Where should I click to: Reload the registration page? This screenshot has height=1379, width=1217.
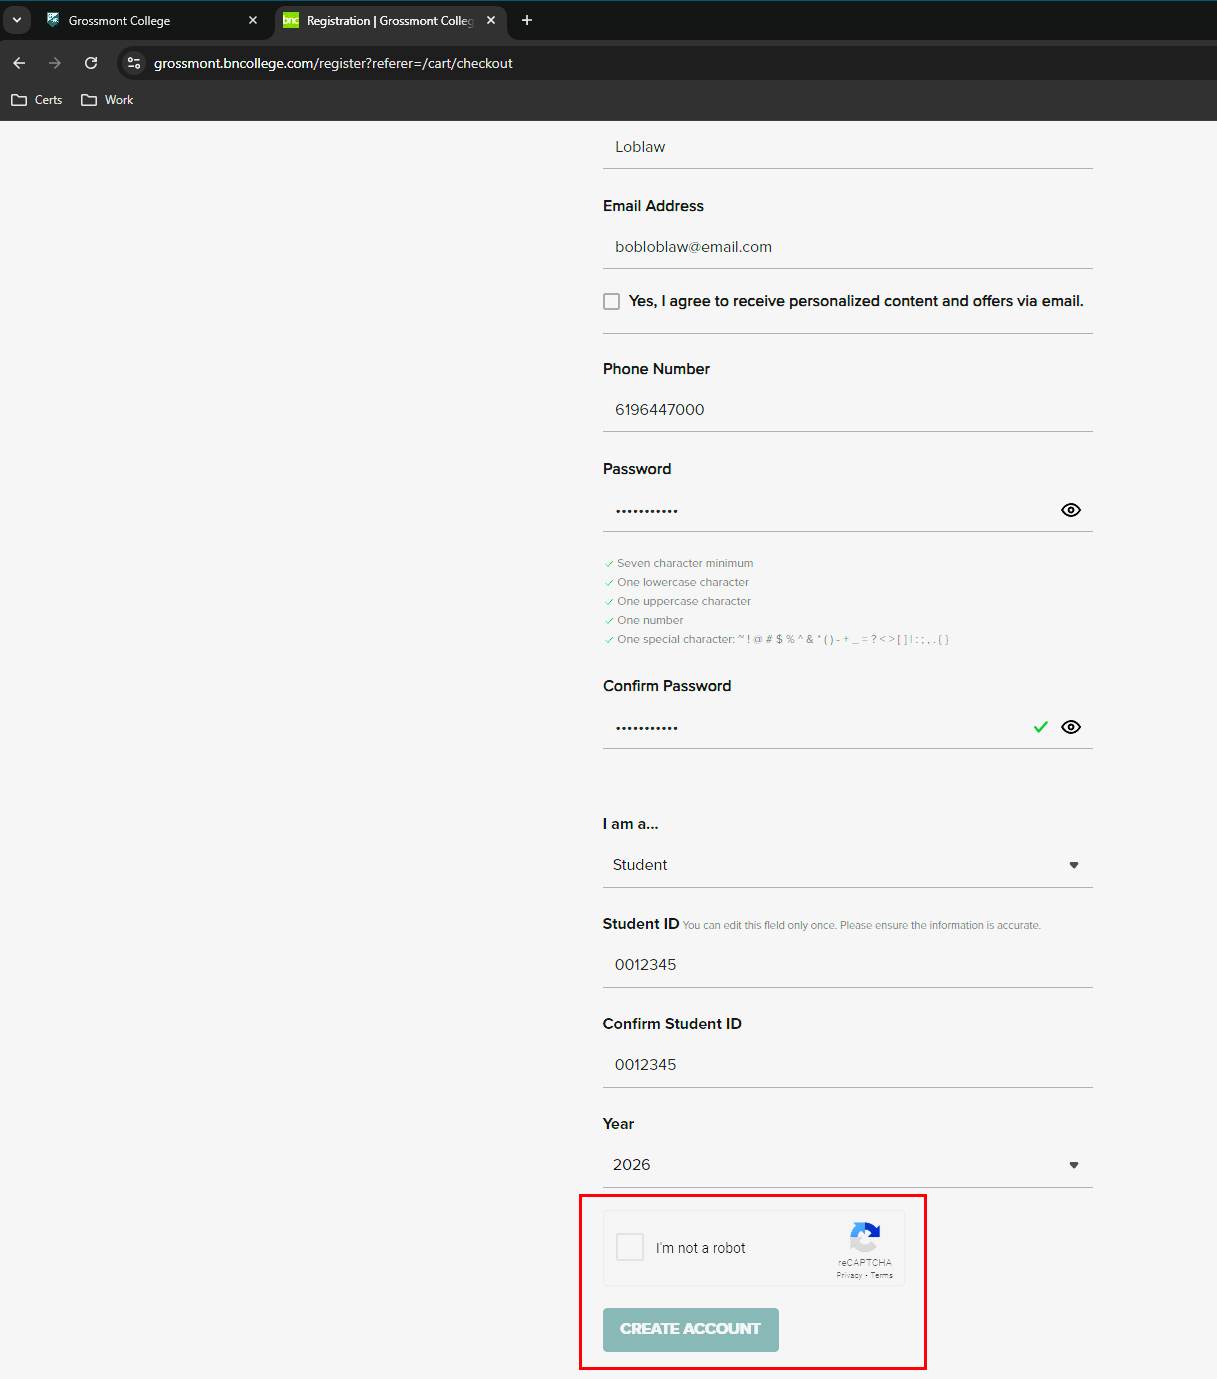click(91, 63)
